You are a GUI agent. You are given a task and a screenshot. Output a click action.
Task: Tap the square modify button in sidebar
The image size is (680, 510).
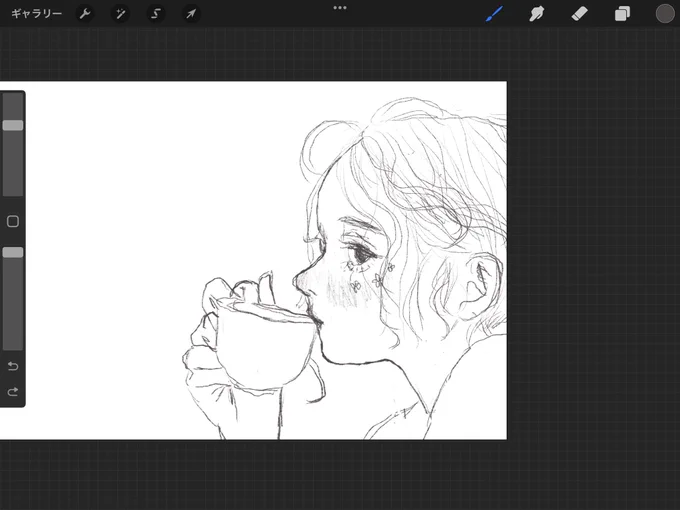click(x=13, y=222)
